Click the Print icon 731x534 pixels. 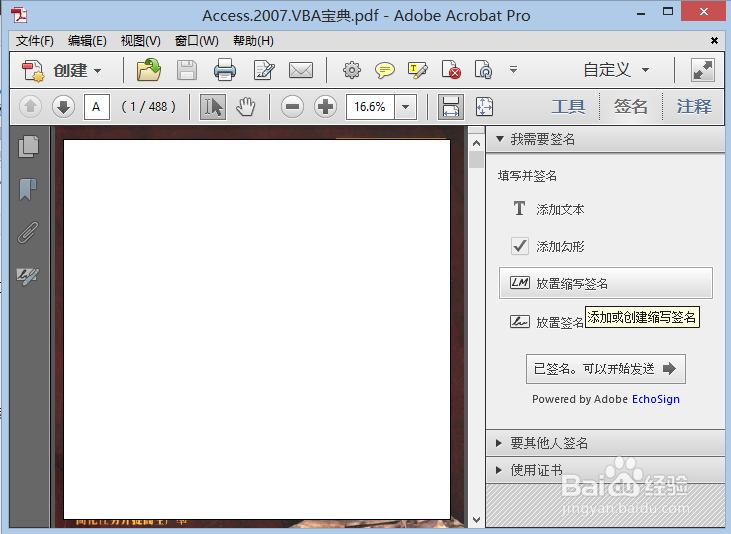[225, 70]
